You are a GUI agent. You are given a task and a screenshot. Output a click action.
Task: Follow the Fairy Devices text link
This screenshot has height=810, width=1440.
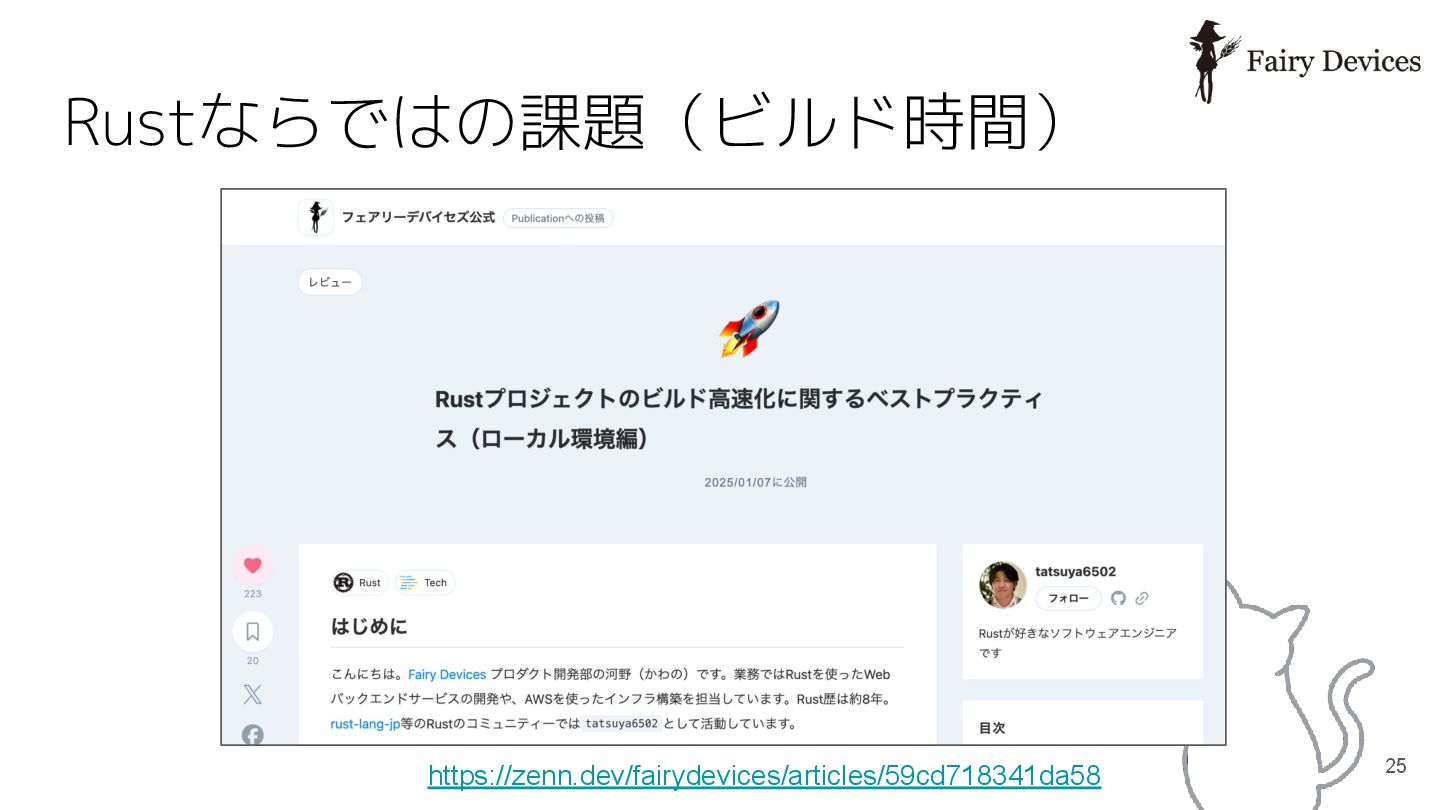click(x=447, y=674)
